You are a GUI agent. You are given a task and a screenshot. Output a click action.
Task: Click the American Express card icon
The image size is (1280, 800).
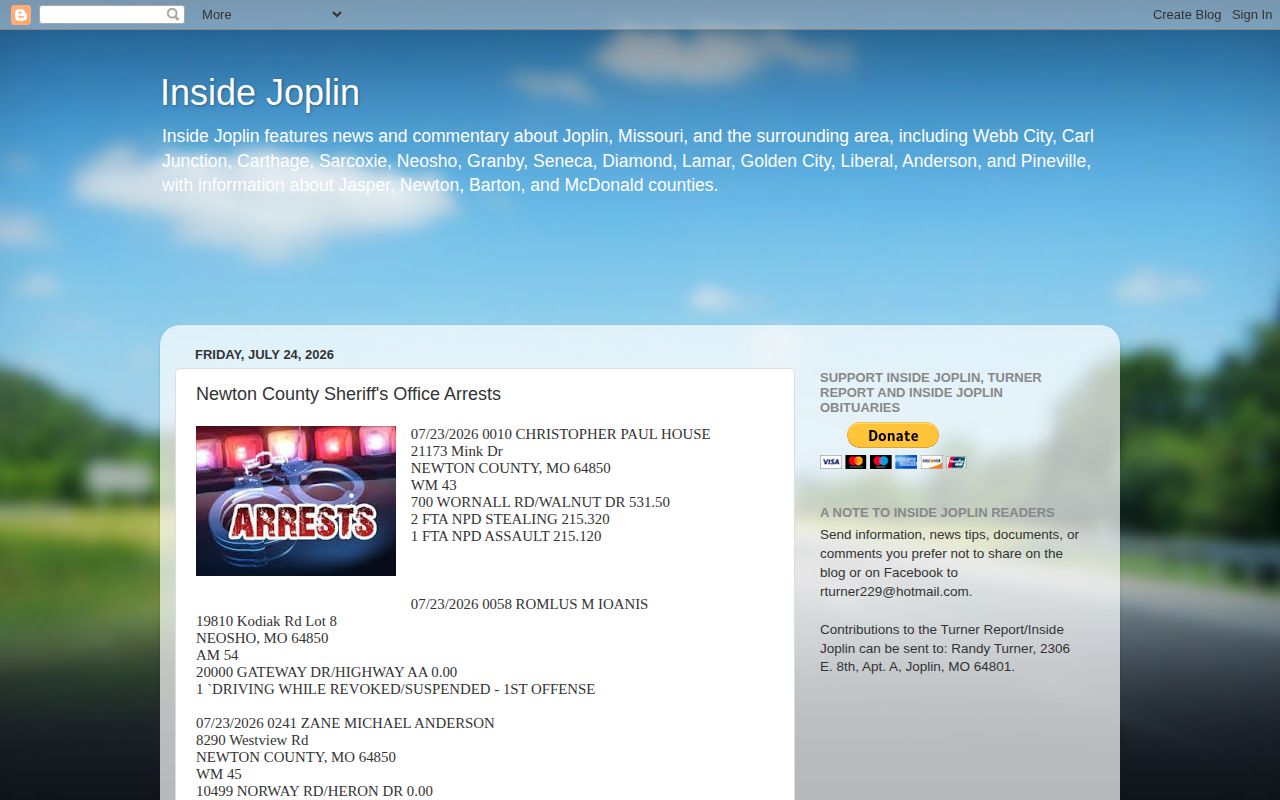coord(905,462)
